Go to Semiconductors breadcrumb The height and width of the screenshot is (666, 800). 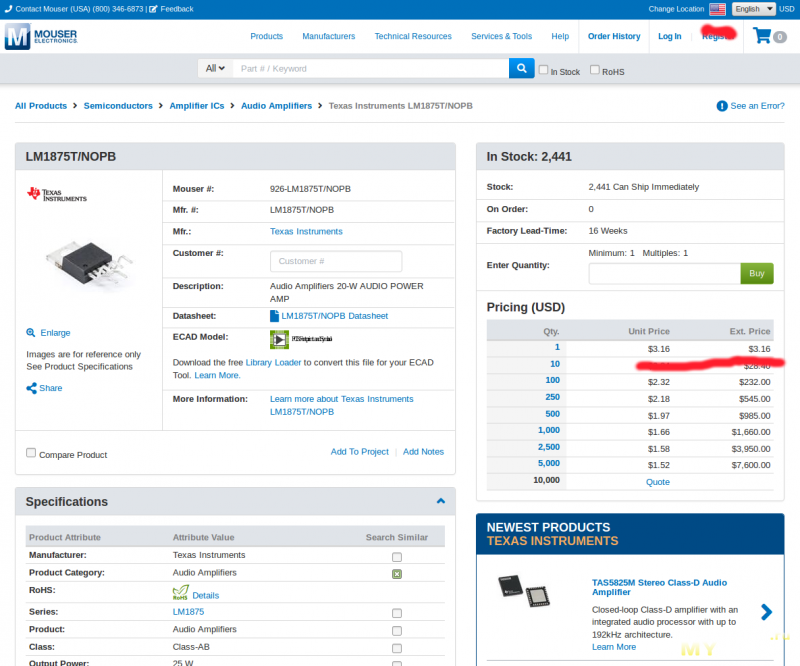[x=118, y=106]
